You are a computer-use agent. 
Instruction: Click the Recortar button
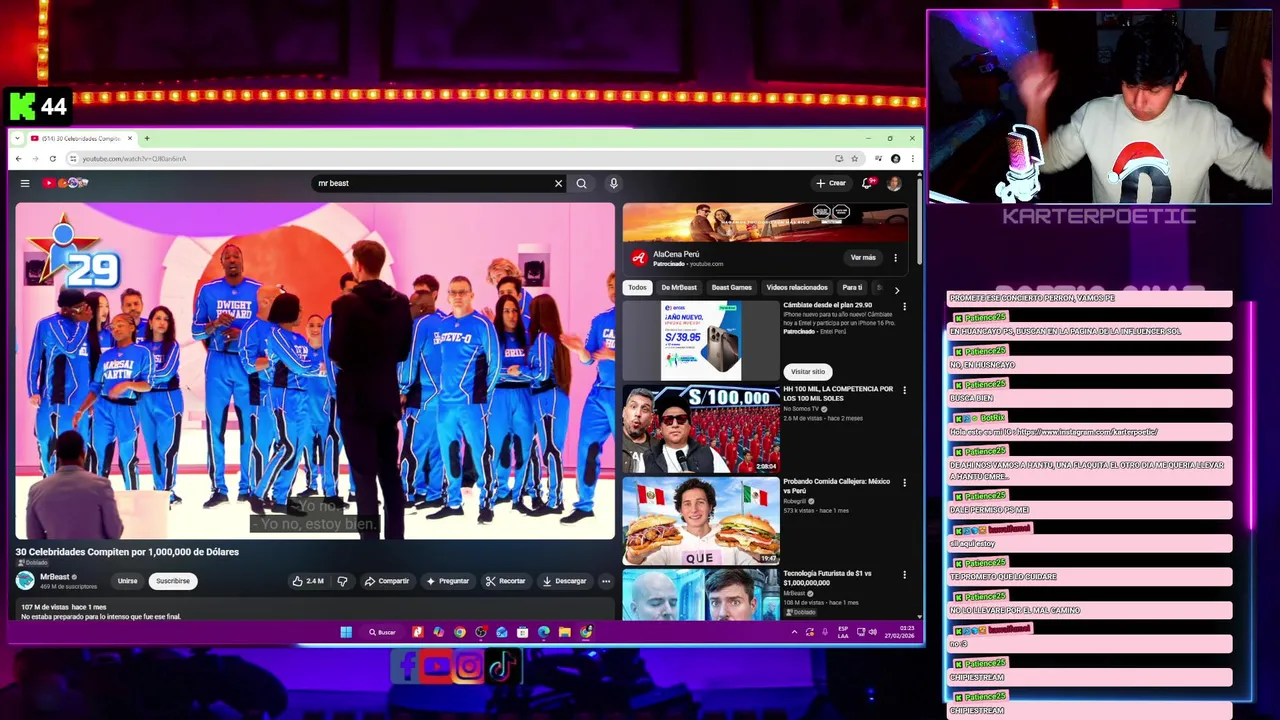505,581
